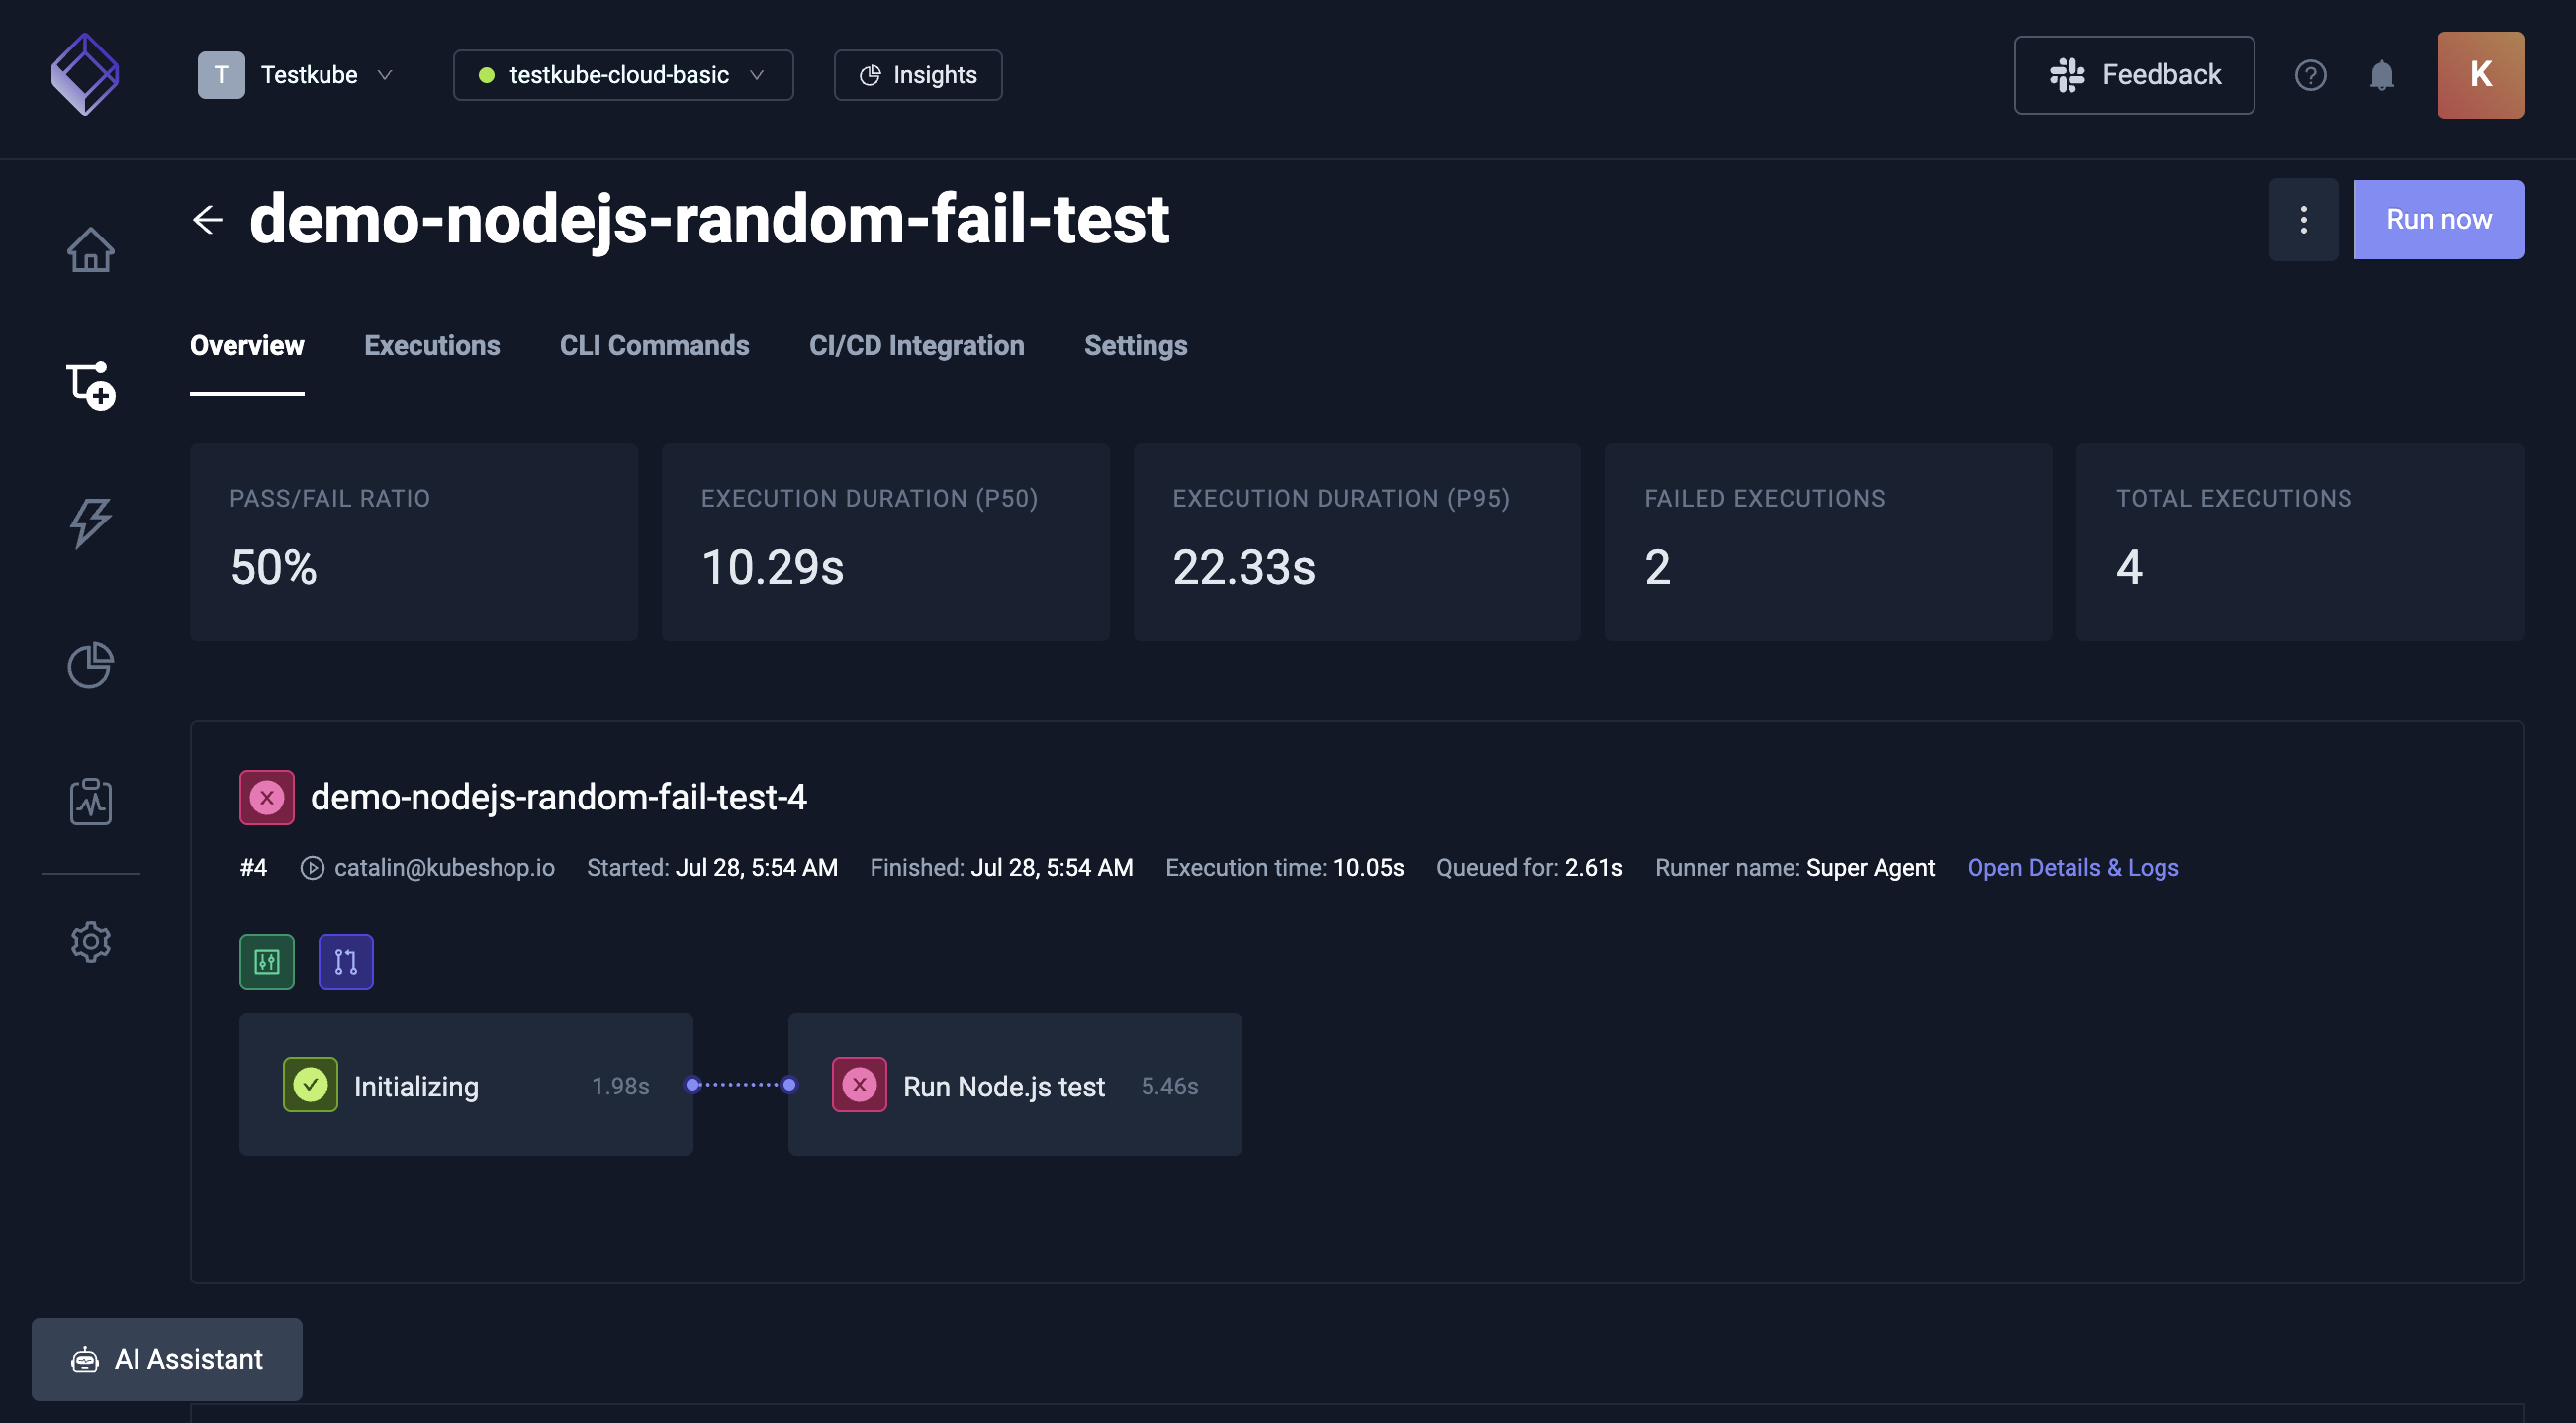Click the Feedback button
This screenshot has width=2576, height=1423.
coord(2133,75)
